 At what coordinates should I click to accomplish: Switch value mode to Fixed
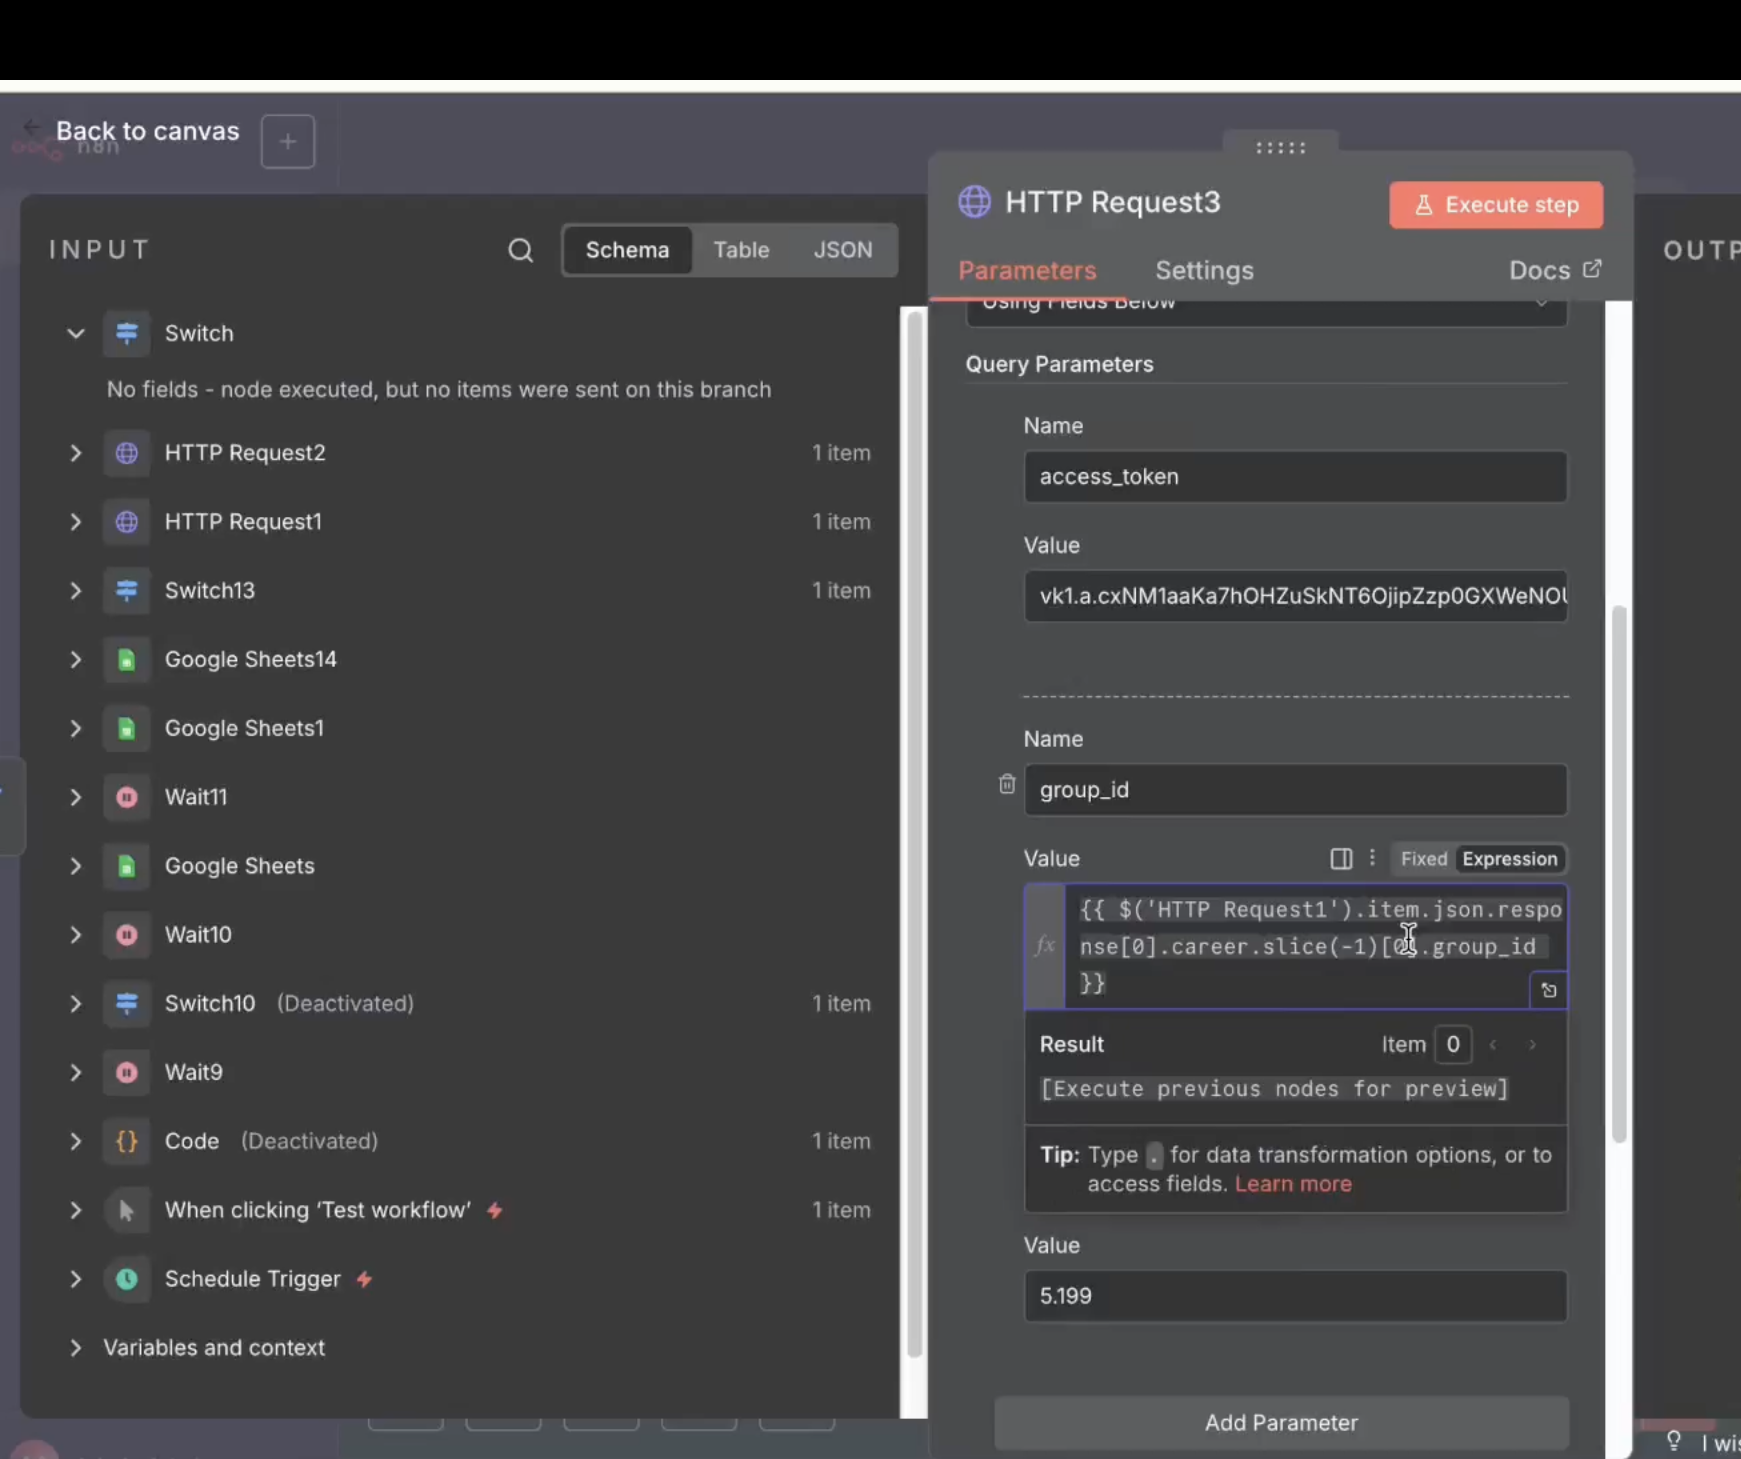(1424, 859)
